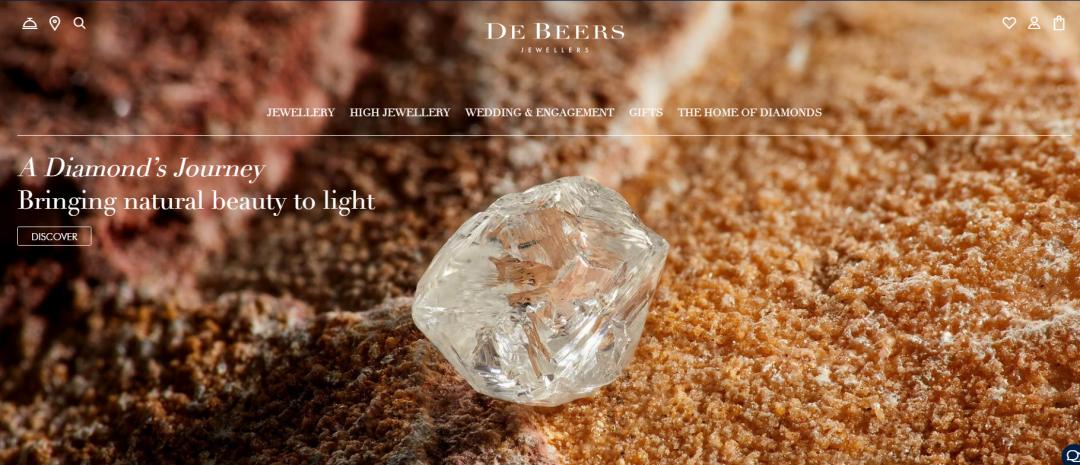Viewport: 1080px width, 465px height.
Task: Open the account profile icon
Action: (1034, 23)
